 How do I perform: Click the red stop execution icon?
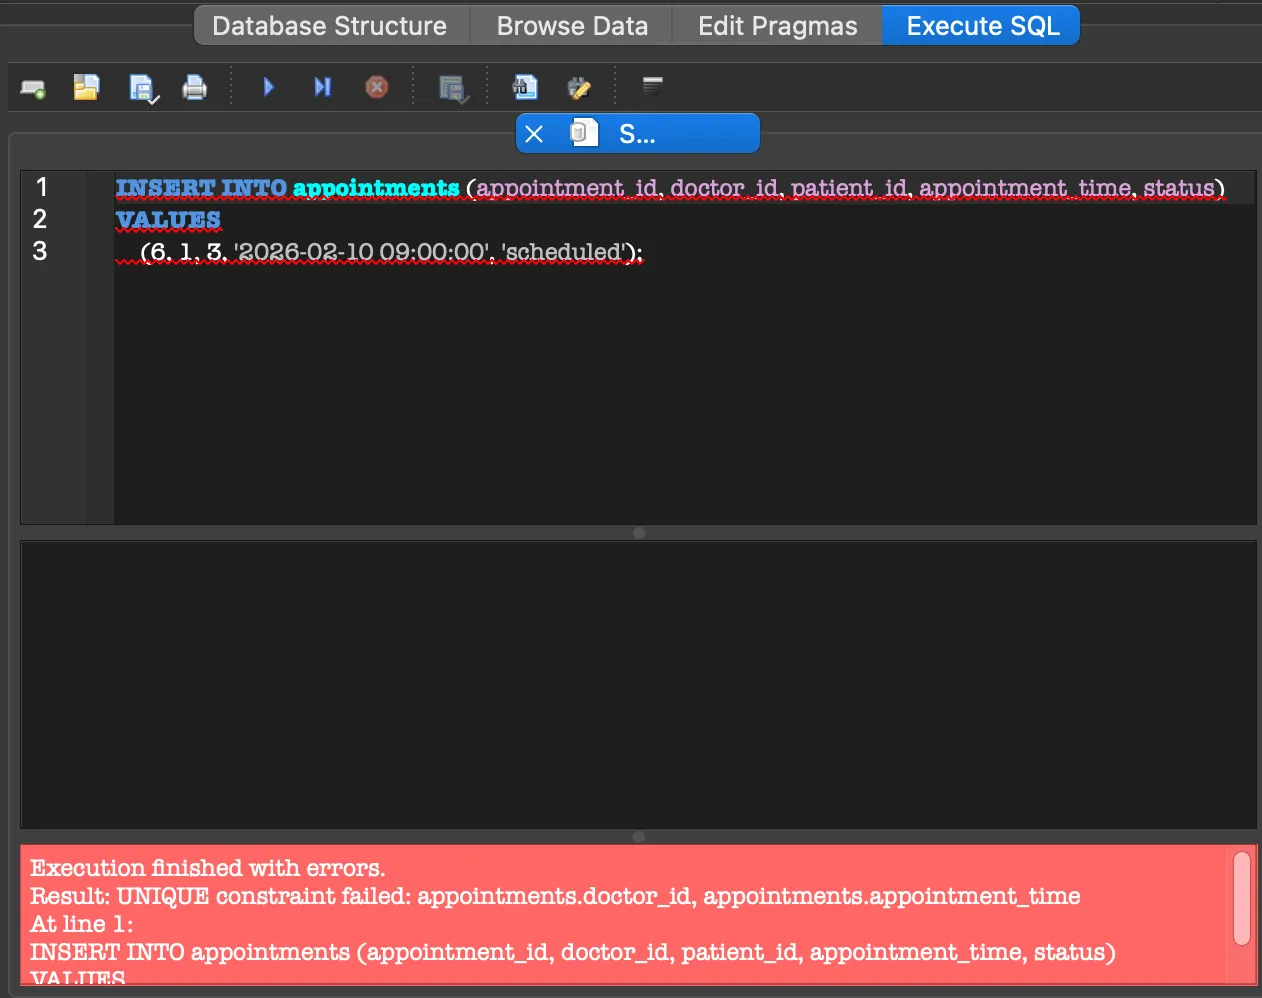[377, 88]
